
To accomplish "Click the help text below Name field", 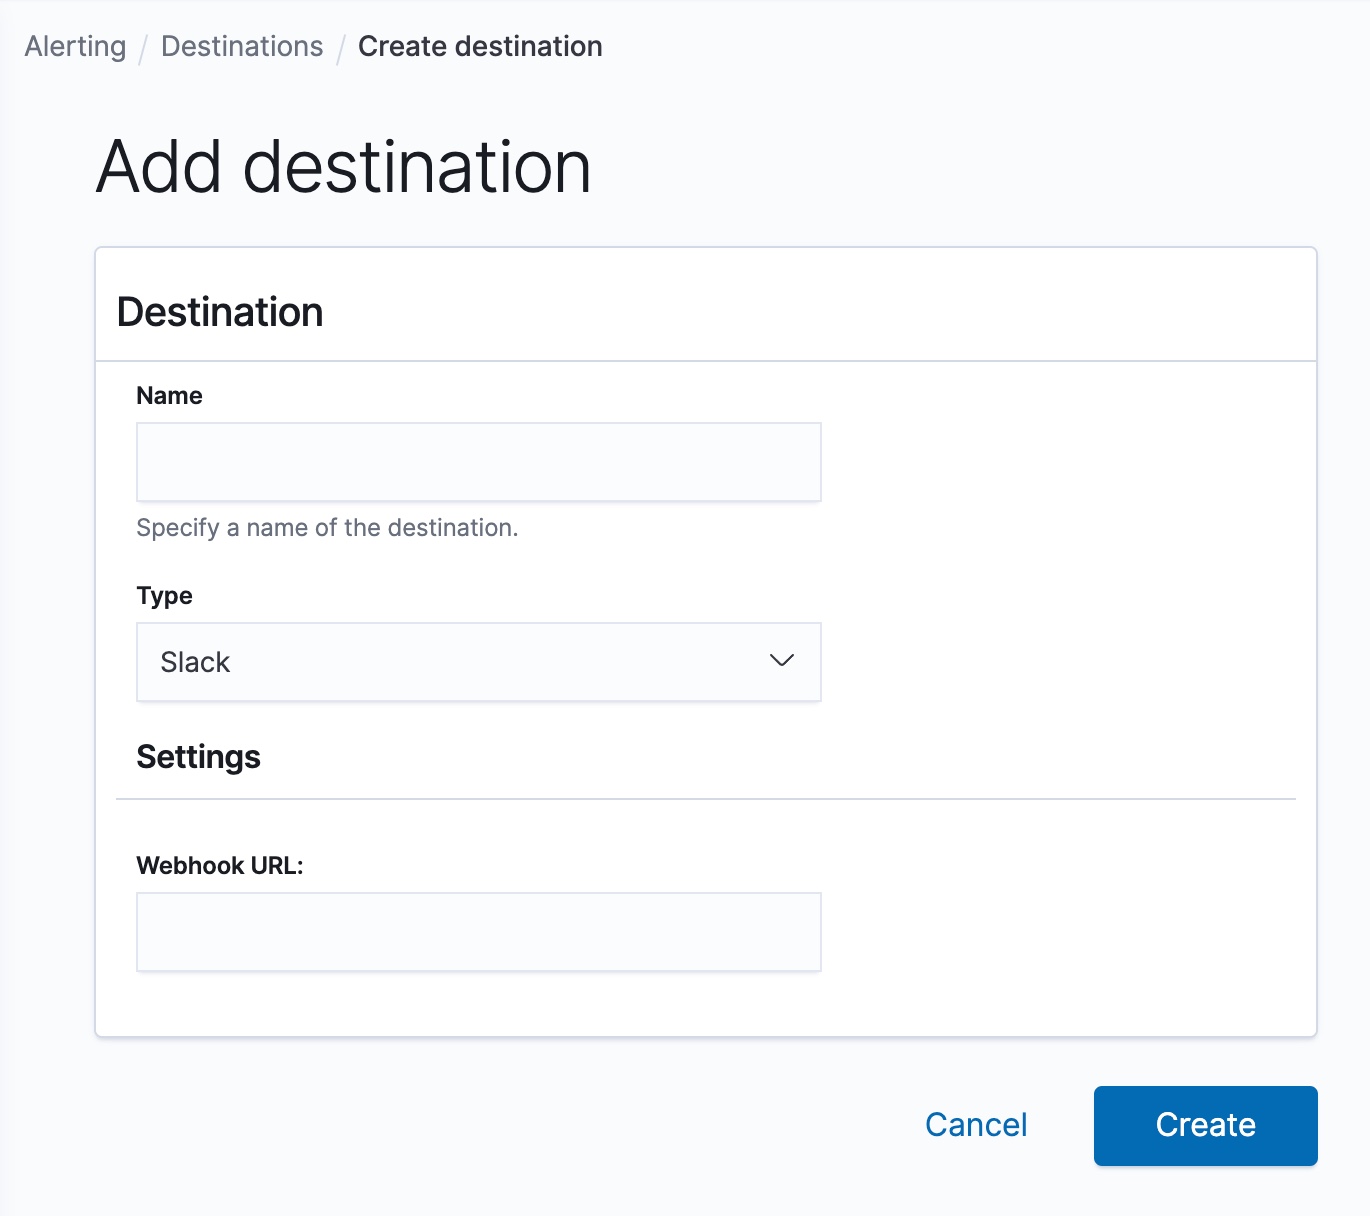I will [x=327, y=528].
